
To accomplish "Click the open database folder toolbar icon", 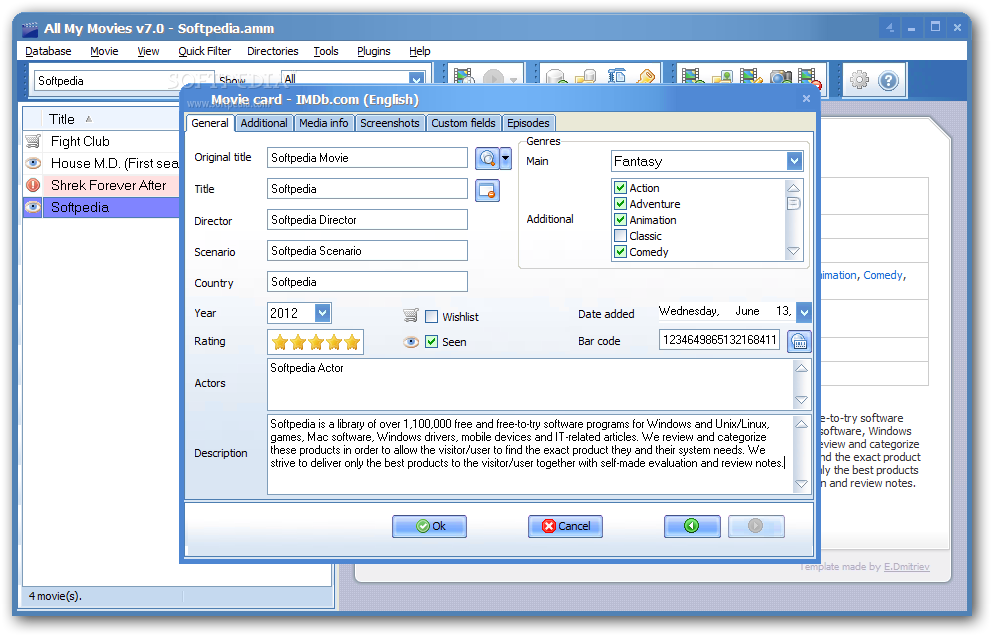I will [x=586, y=78].
